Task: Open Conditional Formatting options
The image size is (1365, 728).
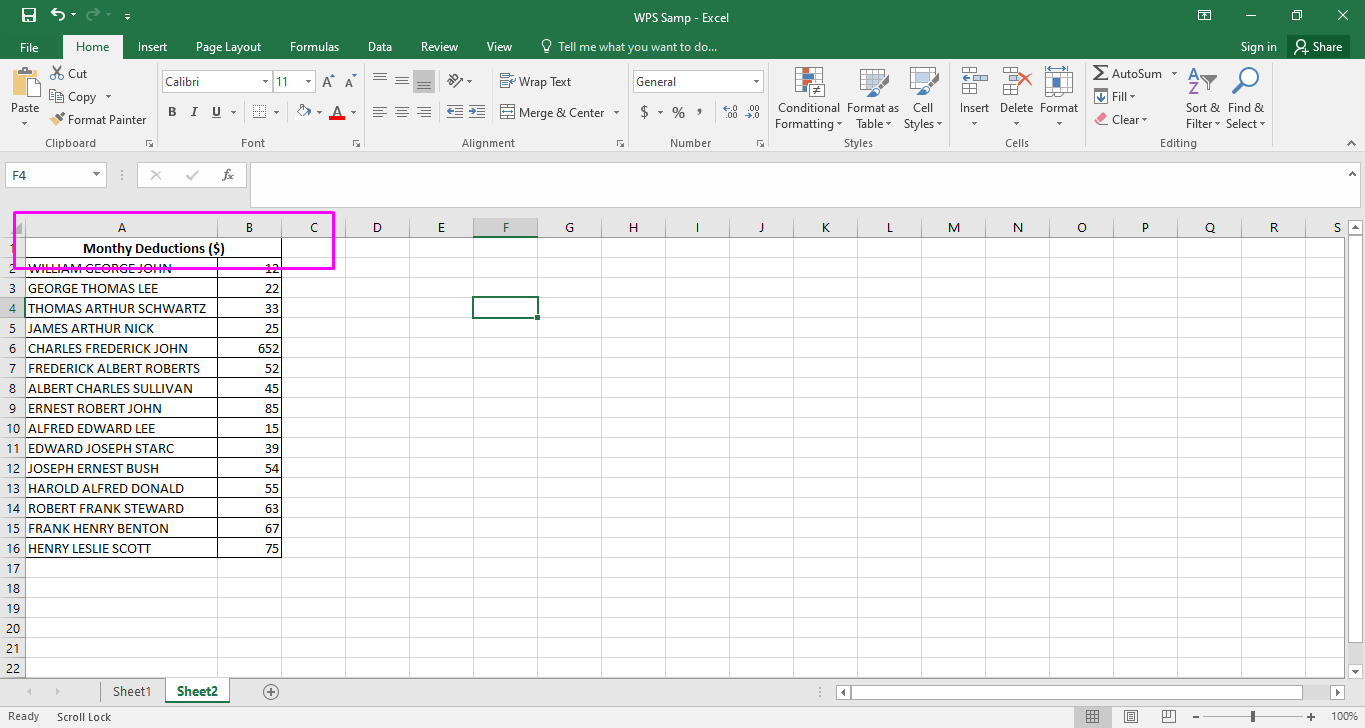Action: [x=807, y=98]
